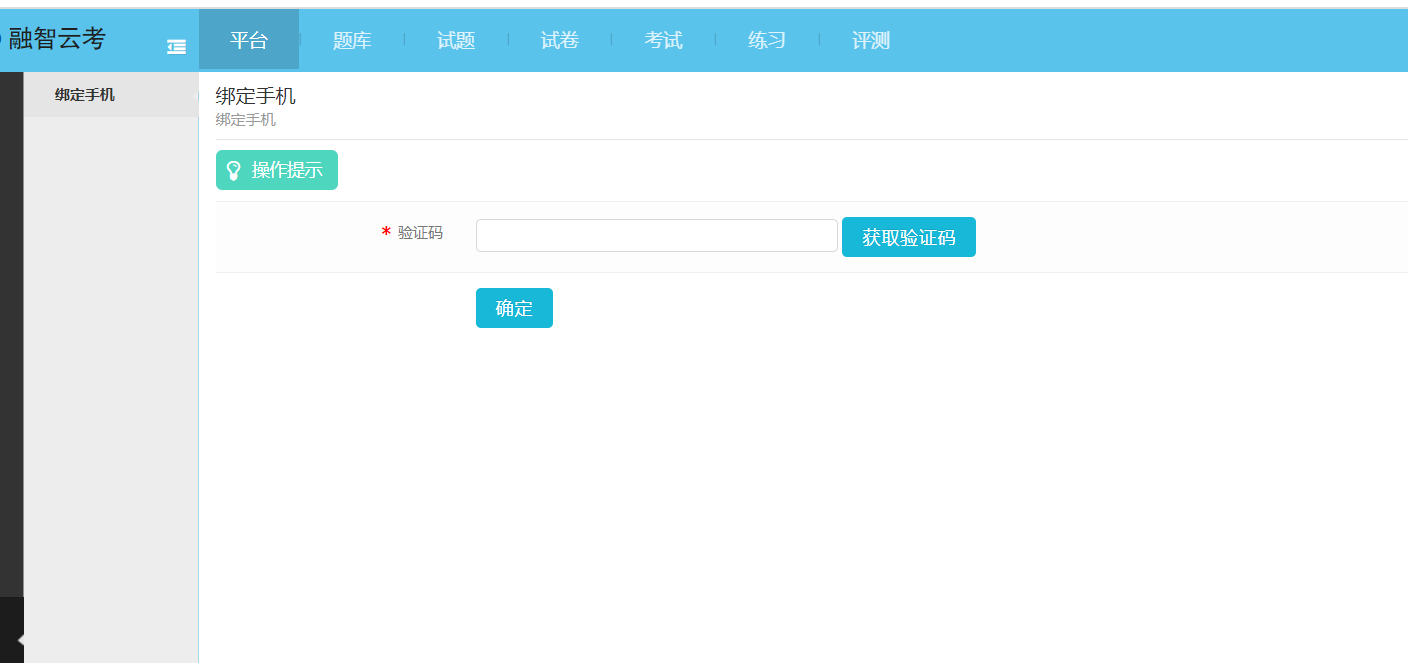Expand the 操作提示 tips button

[x=277, y=170]
